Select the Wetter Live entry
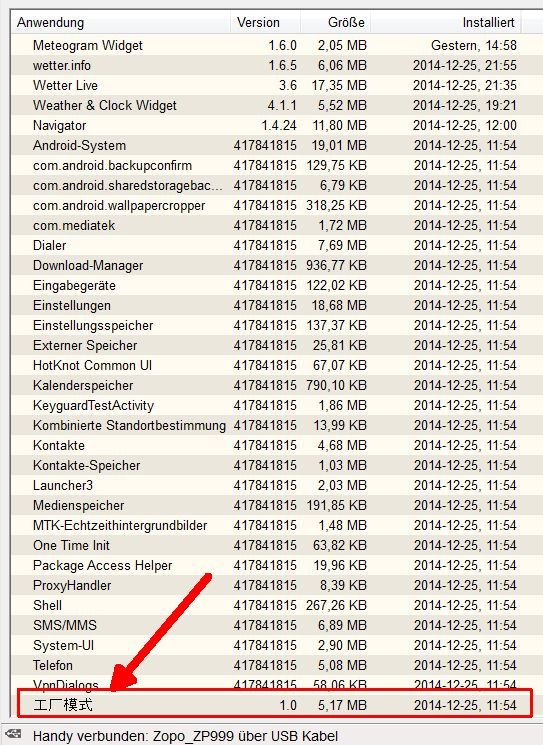The height and width of the screenshot is (745, 543). pyautogui.click(x=266, y=85)
